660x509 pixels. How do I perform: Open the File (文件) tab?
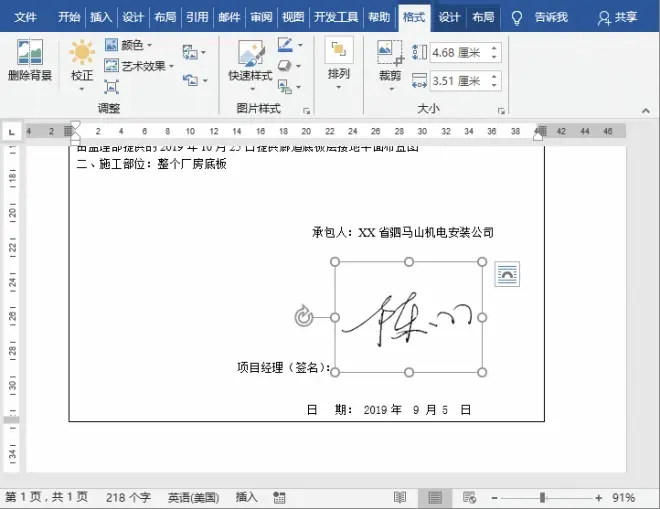coord(25,17)
